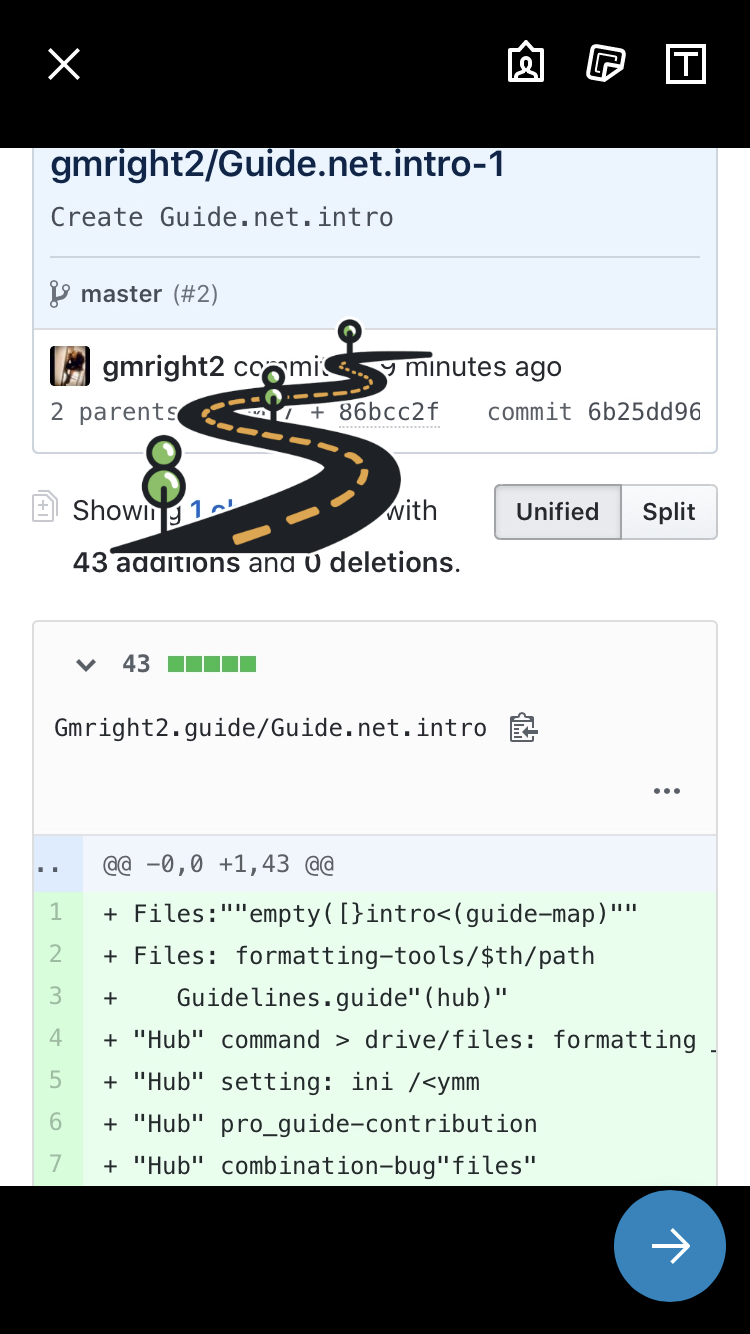Image resolution: width=750 pixels, height=1334 pixels.
Task: Copy the file path using the clipboard icon
Action: point(522,727)
